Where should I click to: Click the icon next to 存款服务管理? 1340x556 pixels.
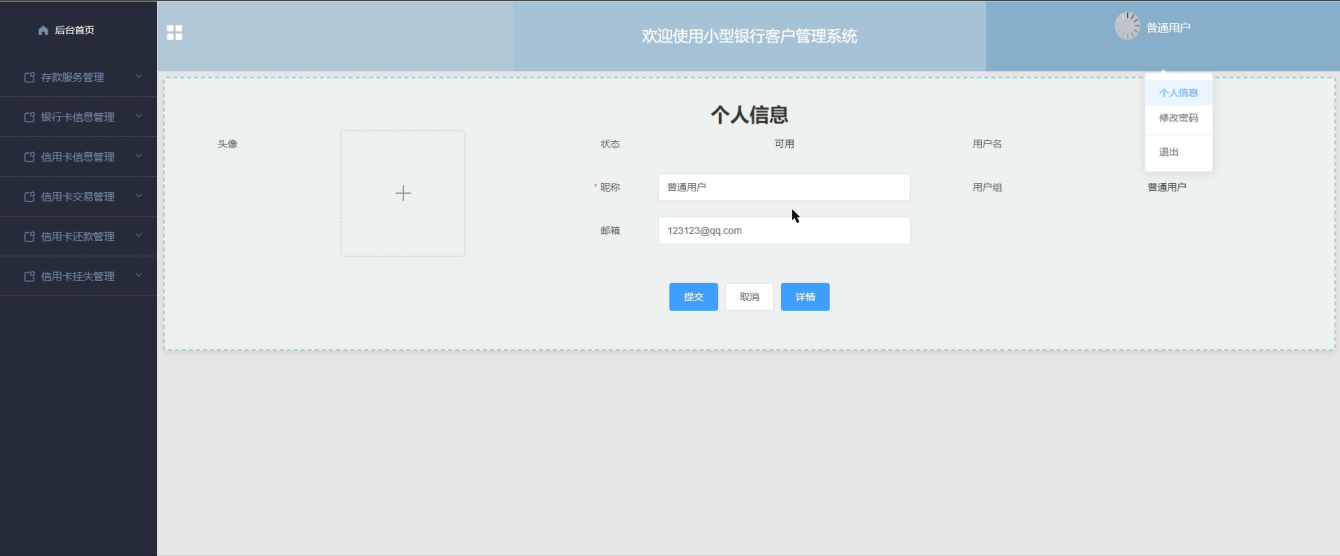click(29, 77)
